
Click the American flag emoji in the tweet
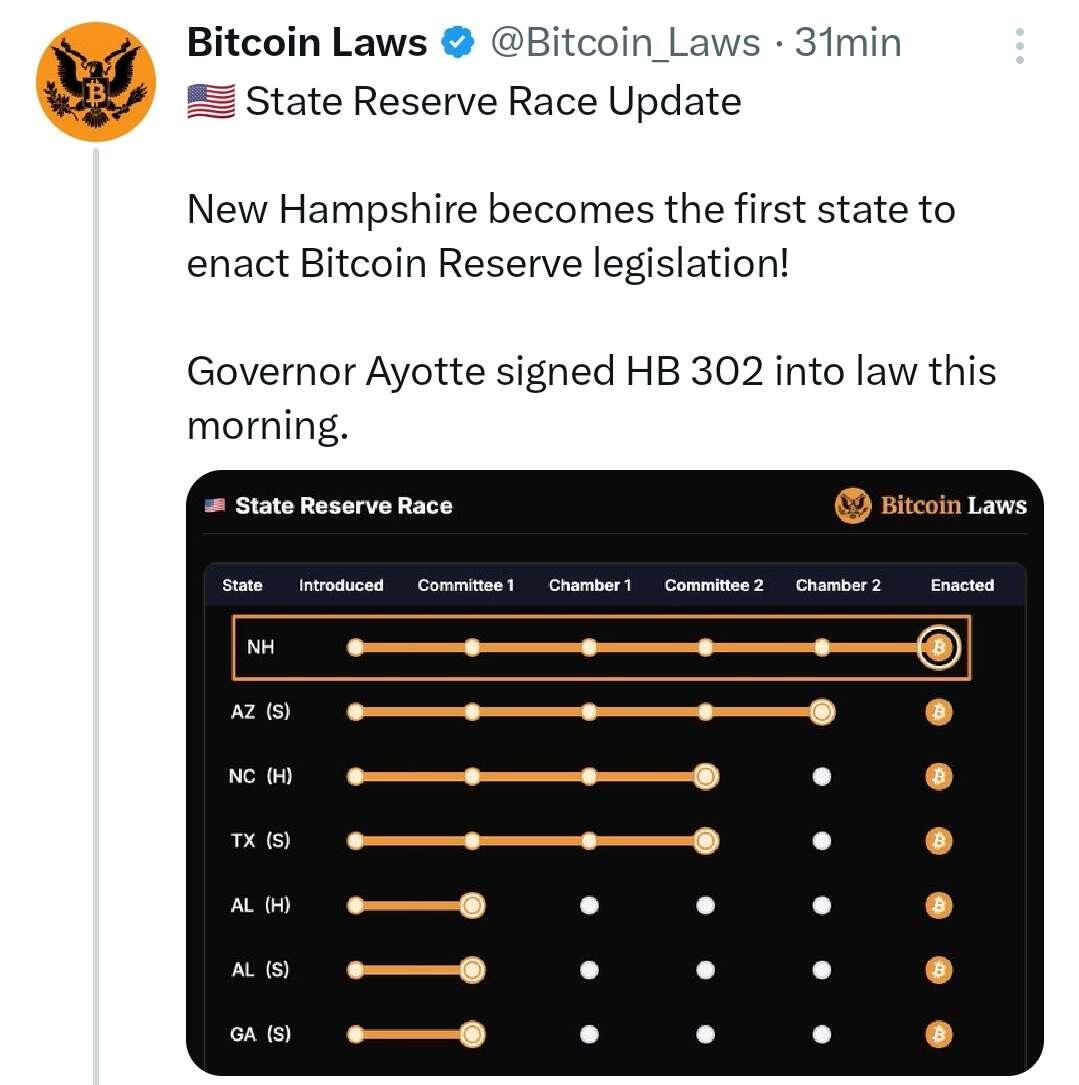[x=211, y=101]
